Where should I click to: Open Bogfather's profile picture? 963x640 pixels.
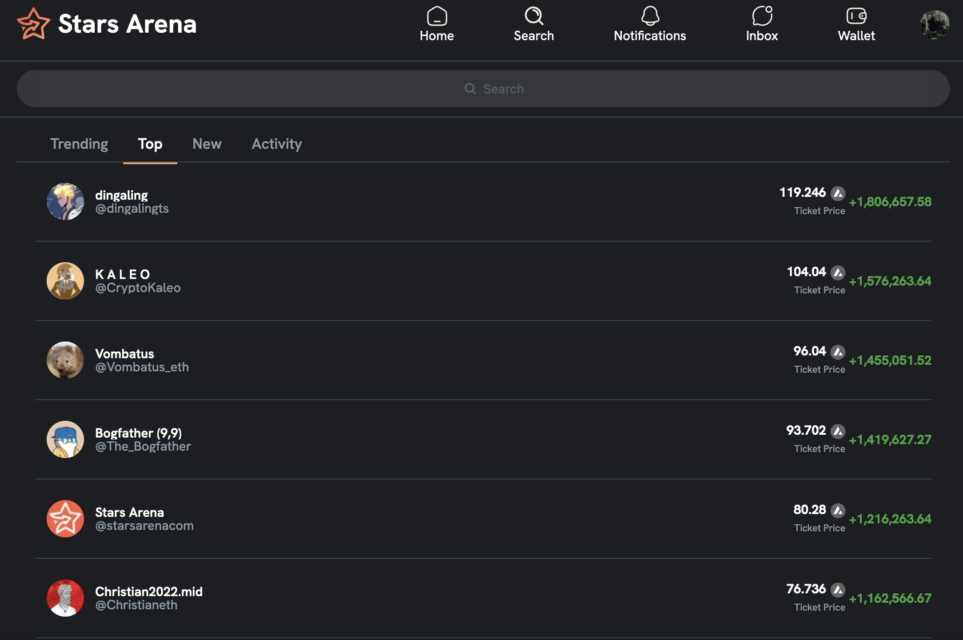(65, 439)
